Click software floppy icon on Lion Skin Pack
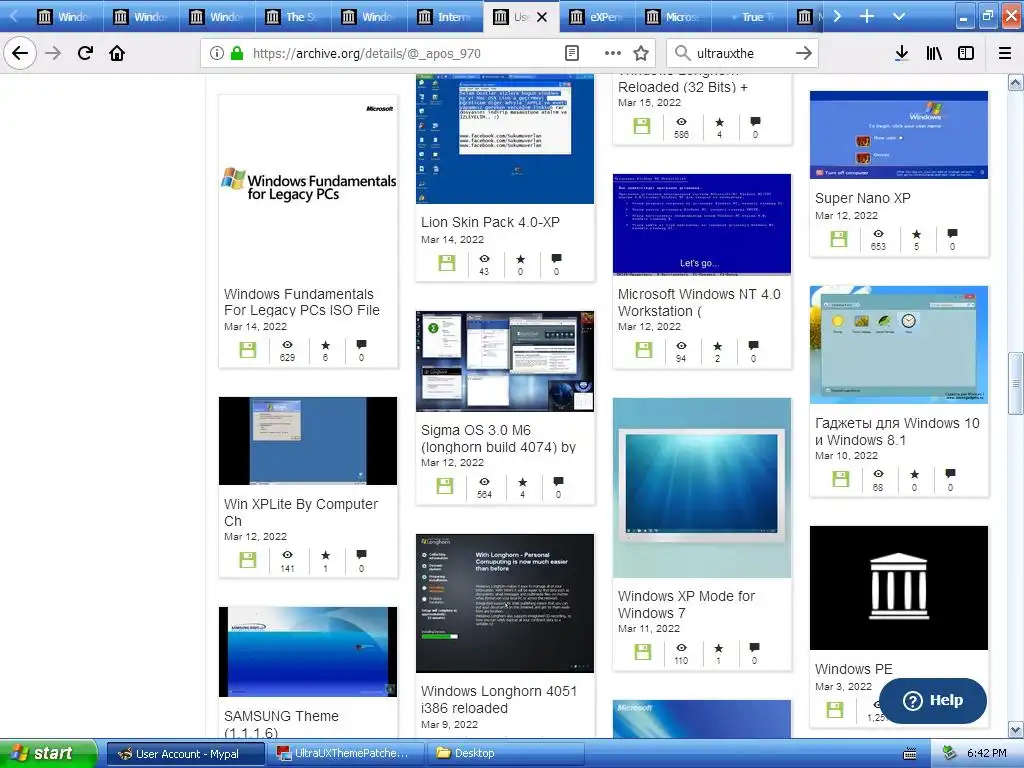 pos(447,263)
